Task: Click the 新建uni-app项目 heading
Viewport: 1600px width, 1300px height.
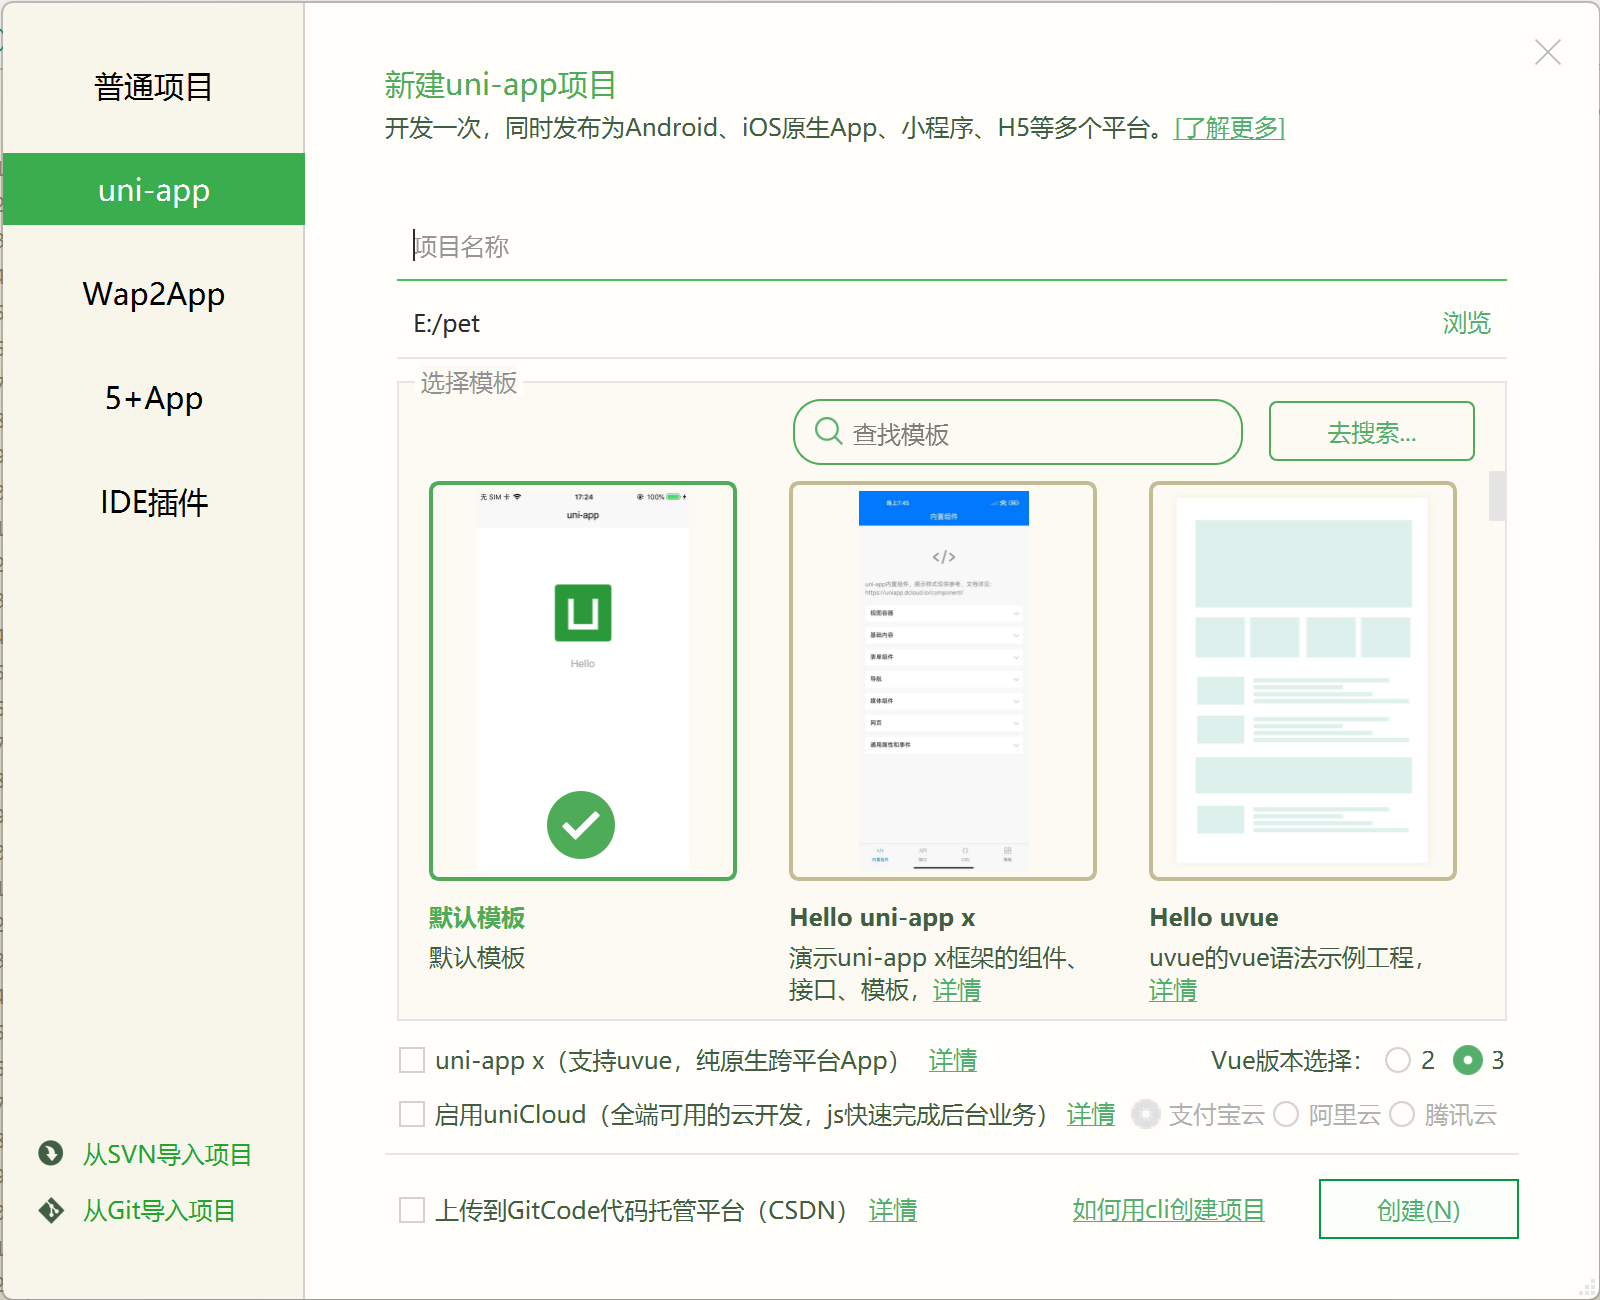Action: [x=500, y=85]
